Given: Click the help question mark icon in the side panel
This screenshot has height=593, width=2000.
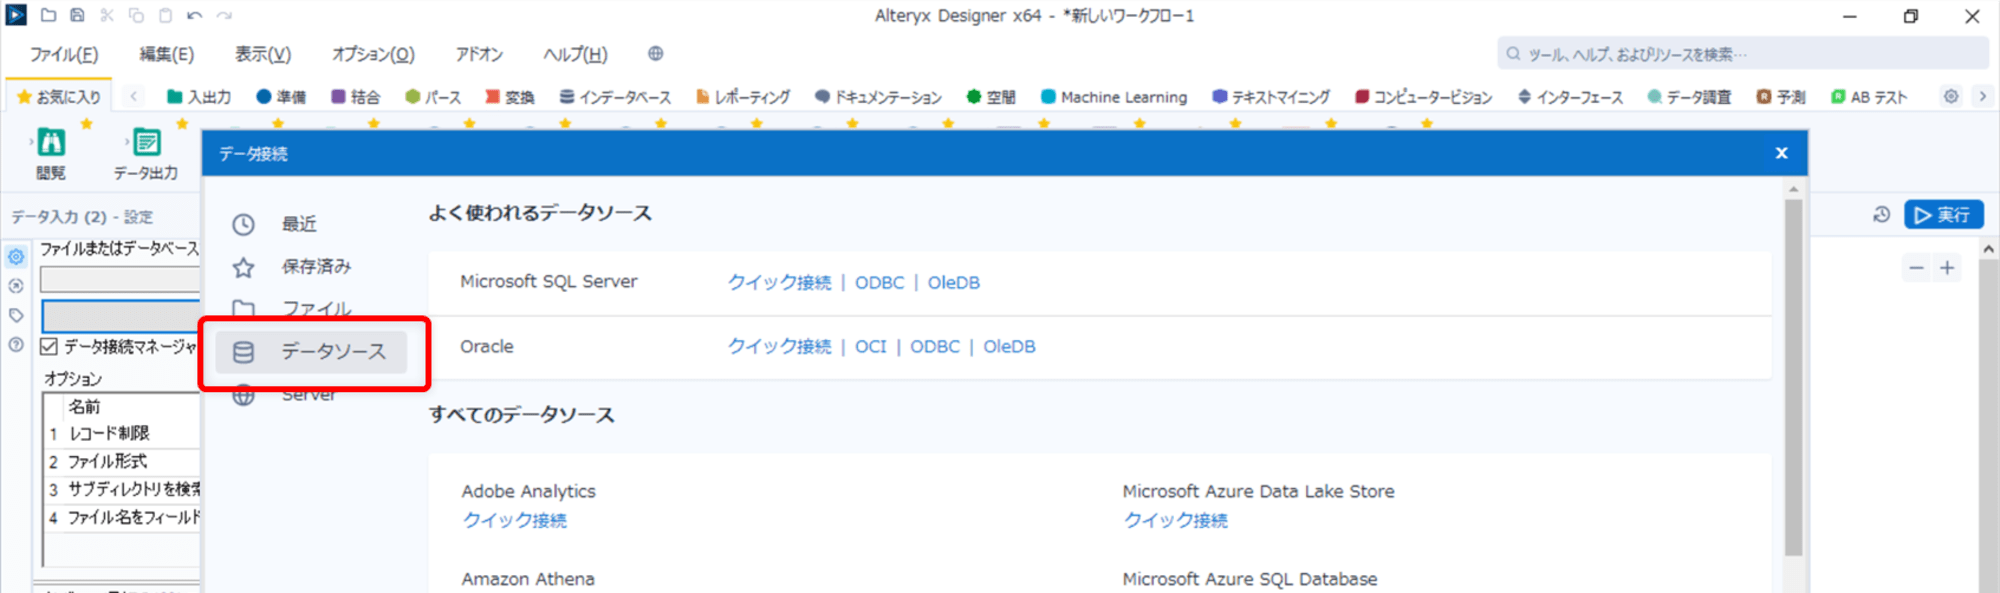Looking at the screenshot, I should pyautogui.click(x=16, y=345).
